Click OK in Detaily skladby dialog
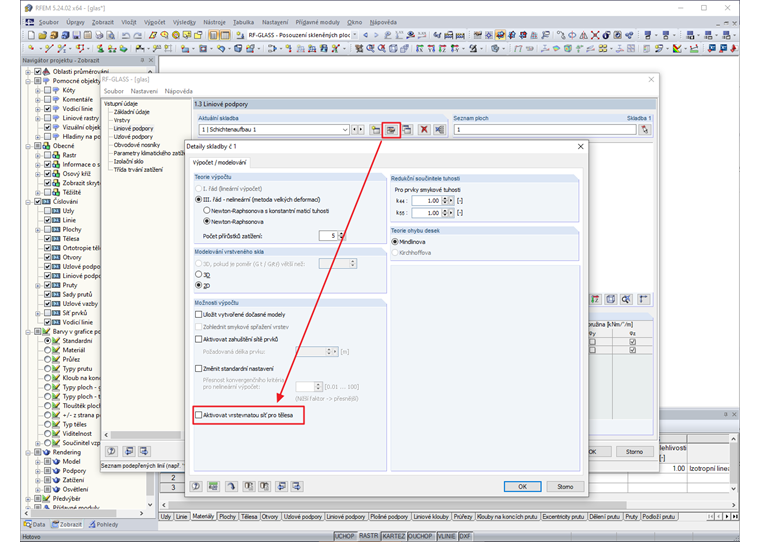Viewport: 760px width, 542px height. coord(522,486)
